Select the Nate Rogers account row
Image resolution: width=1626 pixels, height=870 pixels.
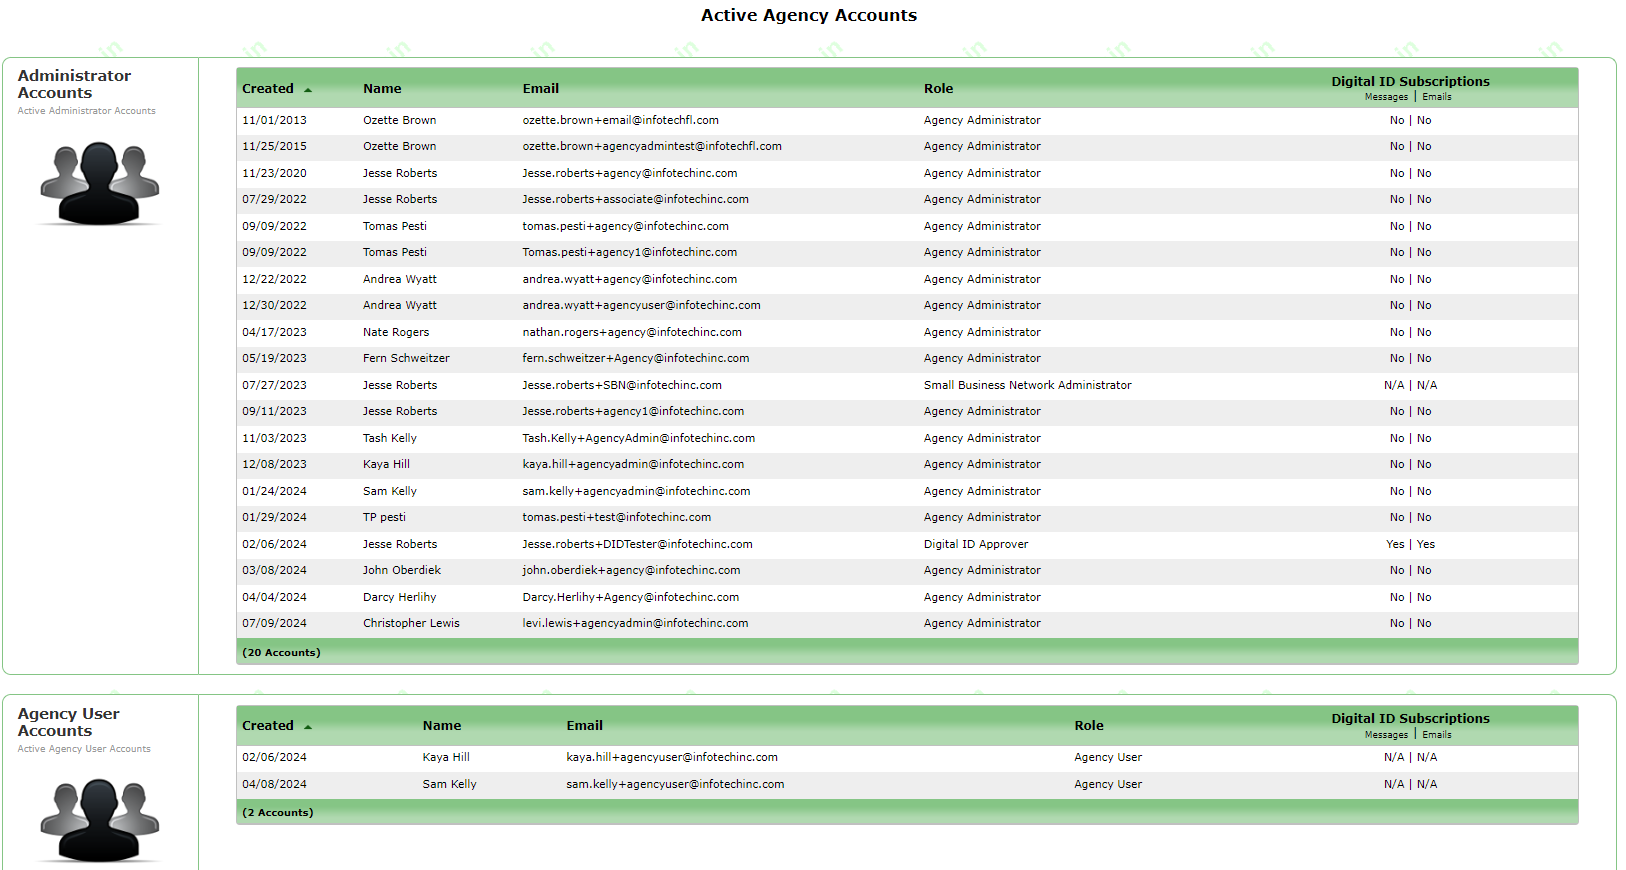tap(396, 332)
